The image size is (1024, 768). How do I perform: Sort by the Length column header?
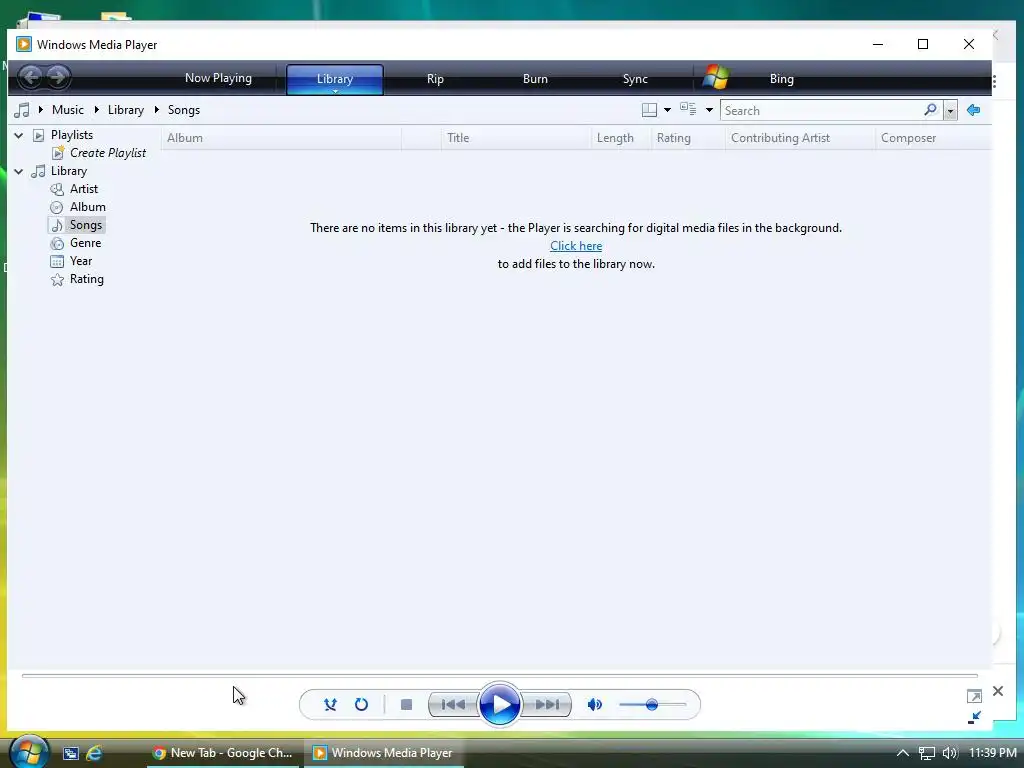click(621, 138)
